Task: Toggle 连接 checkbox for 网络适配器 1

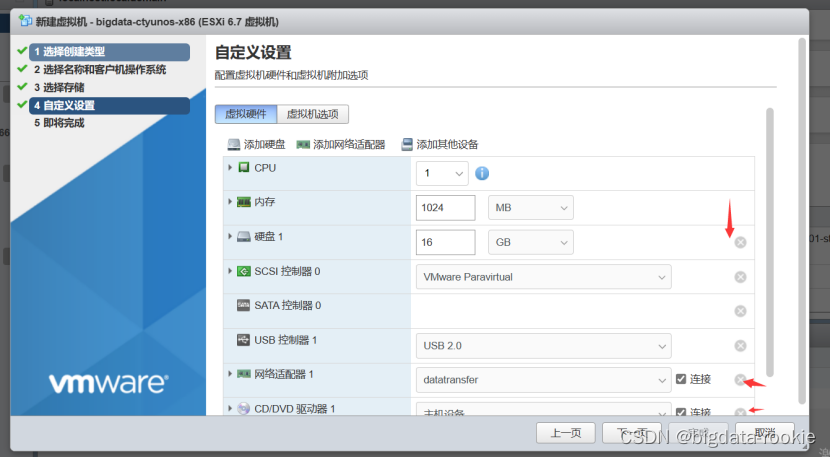Action: [x=681, y=379]
